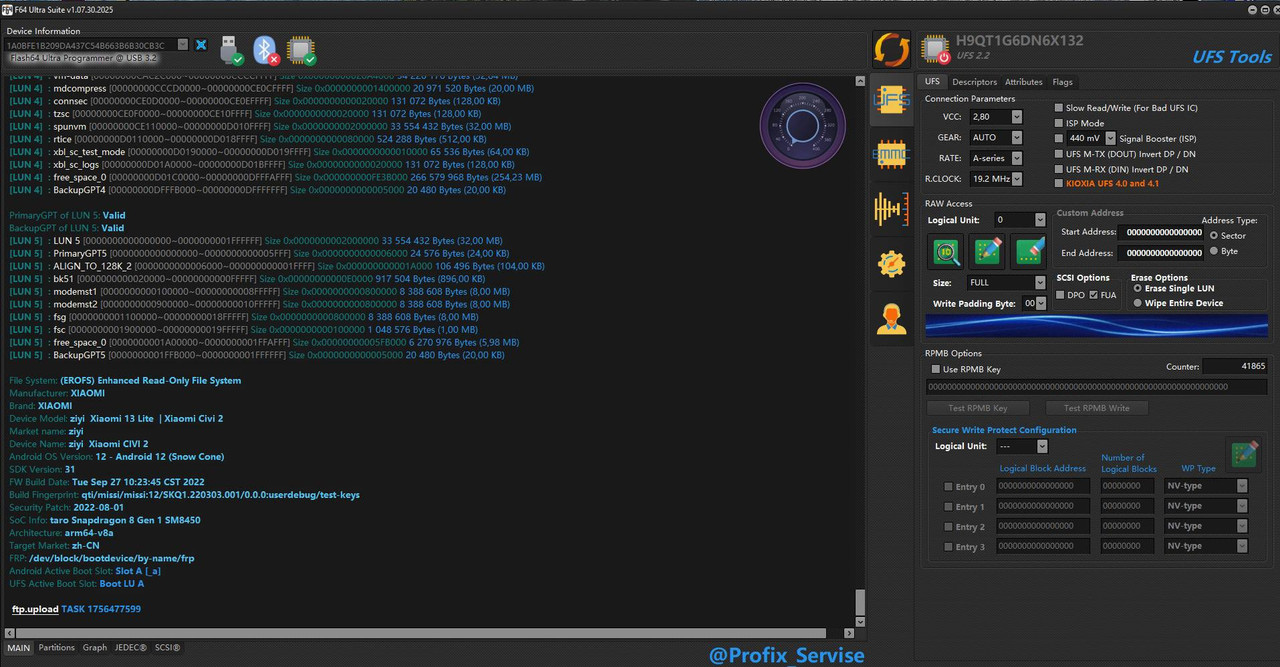Click the Test RPMB Write button
Image resolution: width=1280 pixels, height=667 pixels.
click(1096, 408)
